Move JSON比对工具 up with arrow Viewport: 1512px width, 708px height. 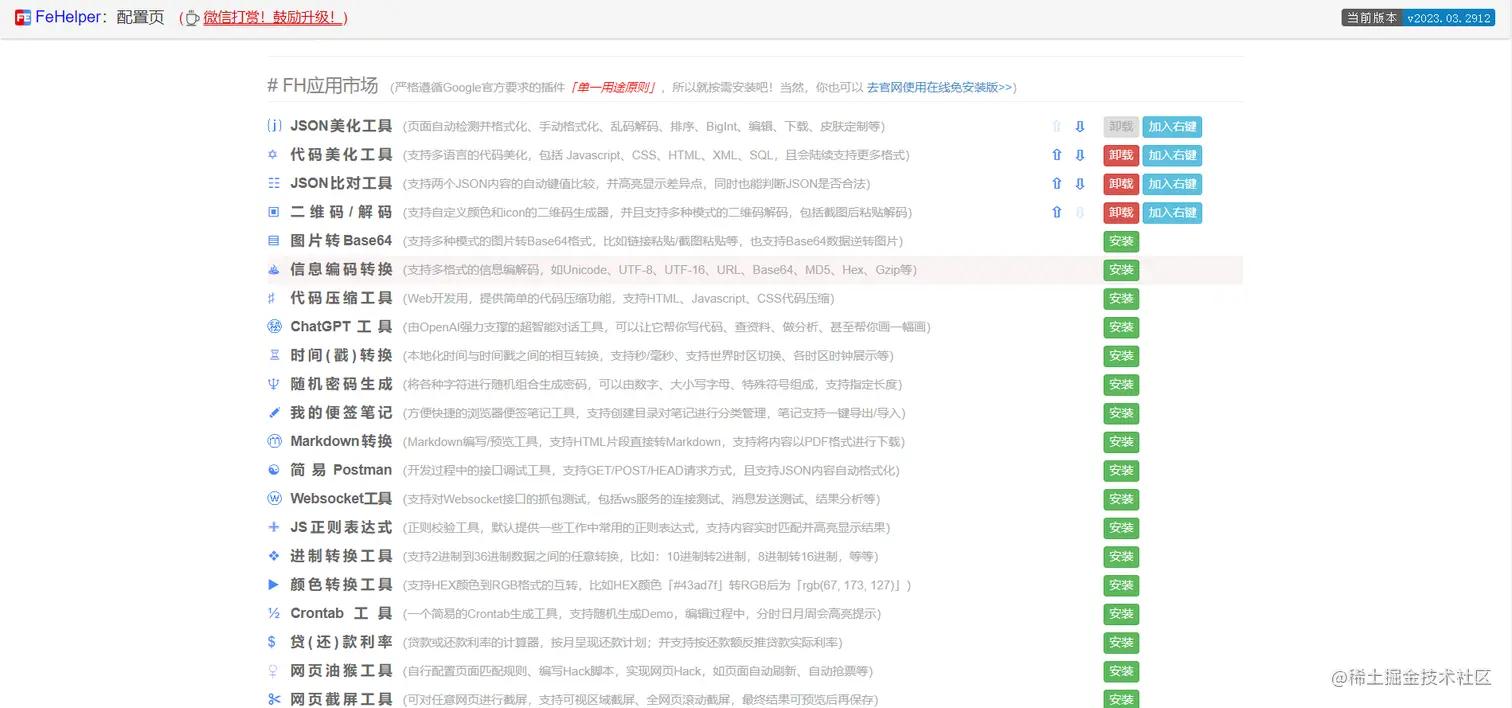tap(1057, 184)
